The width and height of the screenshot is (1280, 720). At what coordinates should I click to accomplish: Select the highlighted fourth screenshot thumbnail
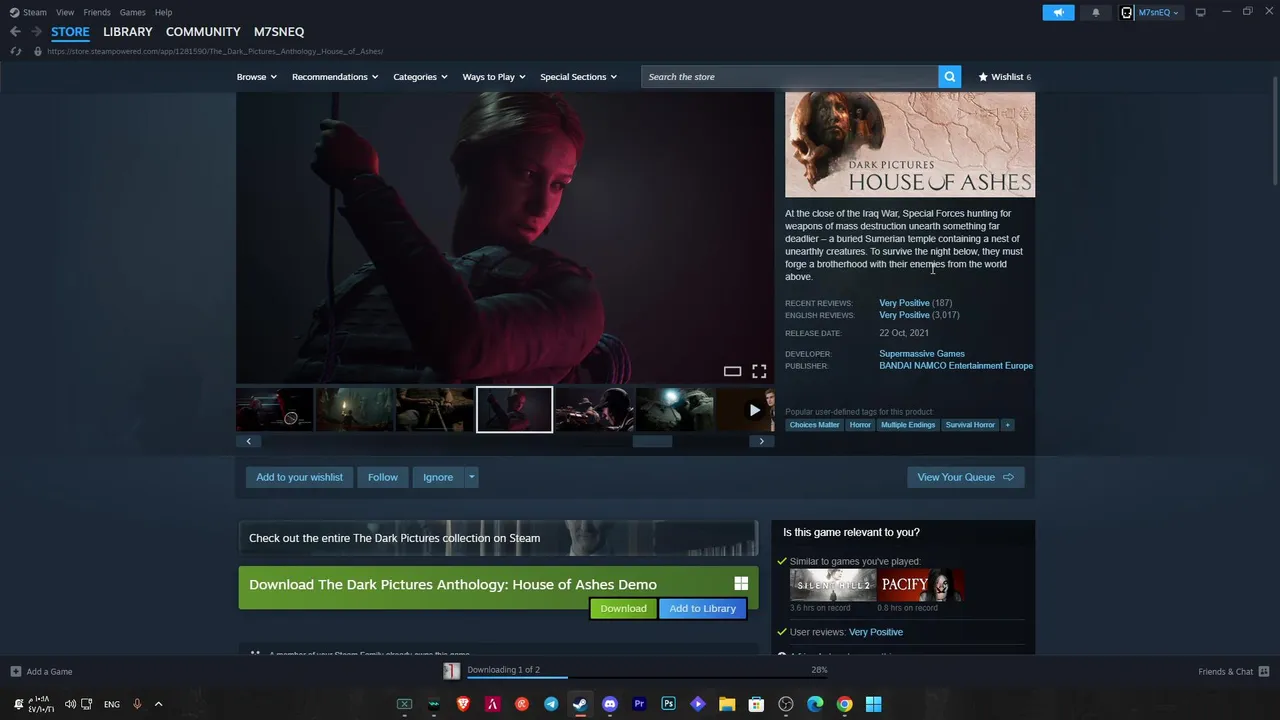point(514,410)
